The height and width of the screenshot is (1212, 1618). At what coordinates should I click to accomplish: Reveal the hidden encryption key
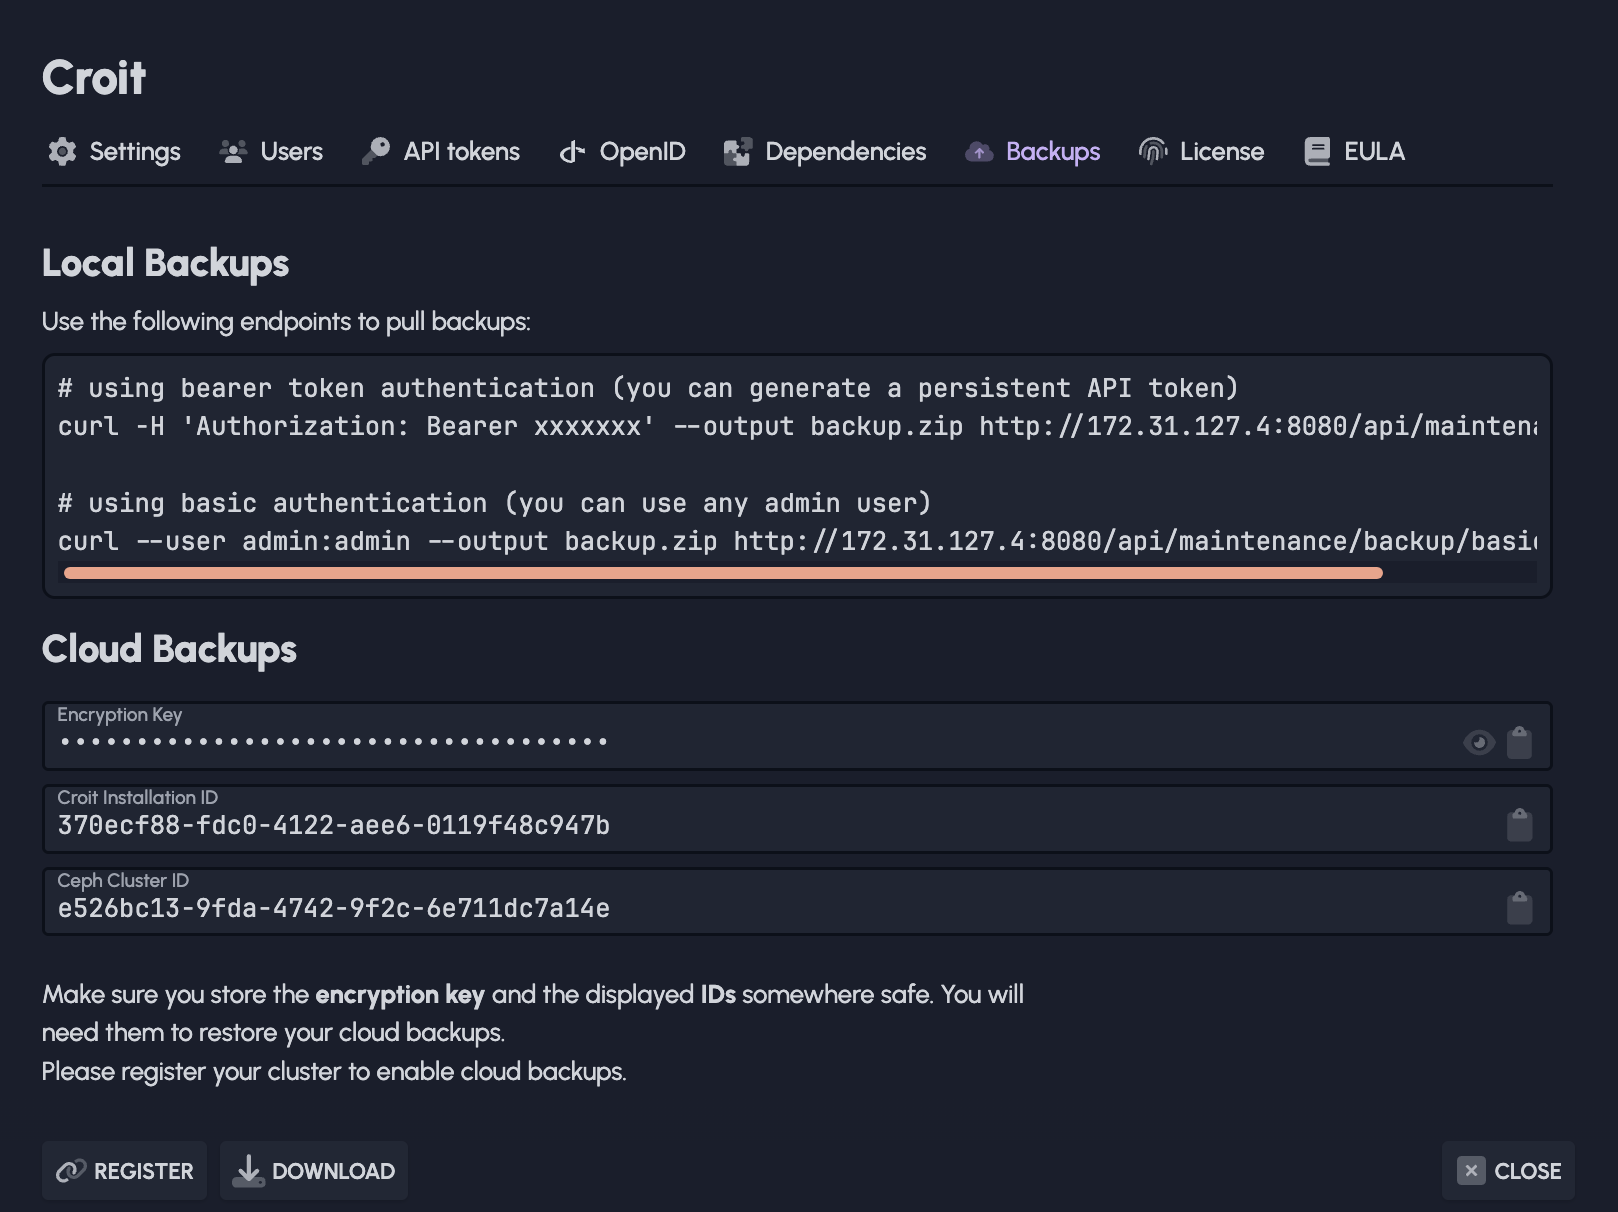(x=1479, y=742)
